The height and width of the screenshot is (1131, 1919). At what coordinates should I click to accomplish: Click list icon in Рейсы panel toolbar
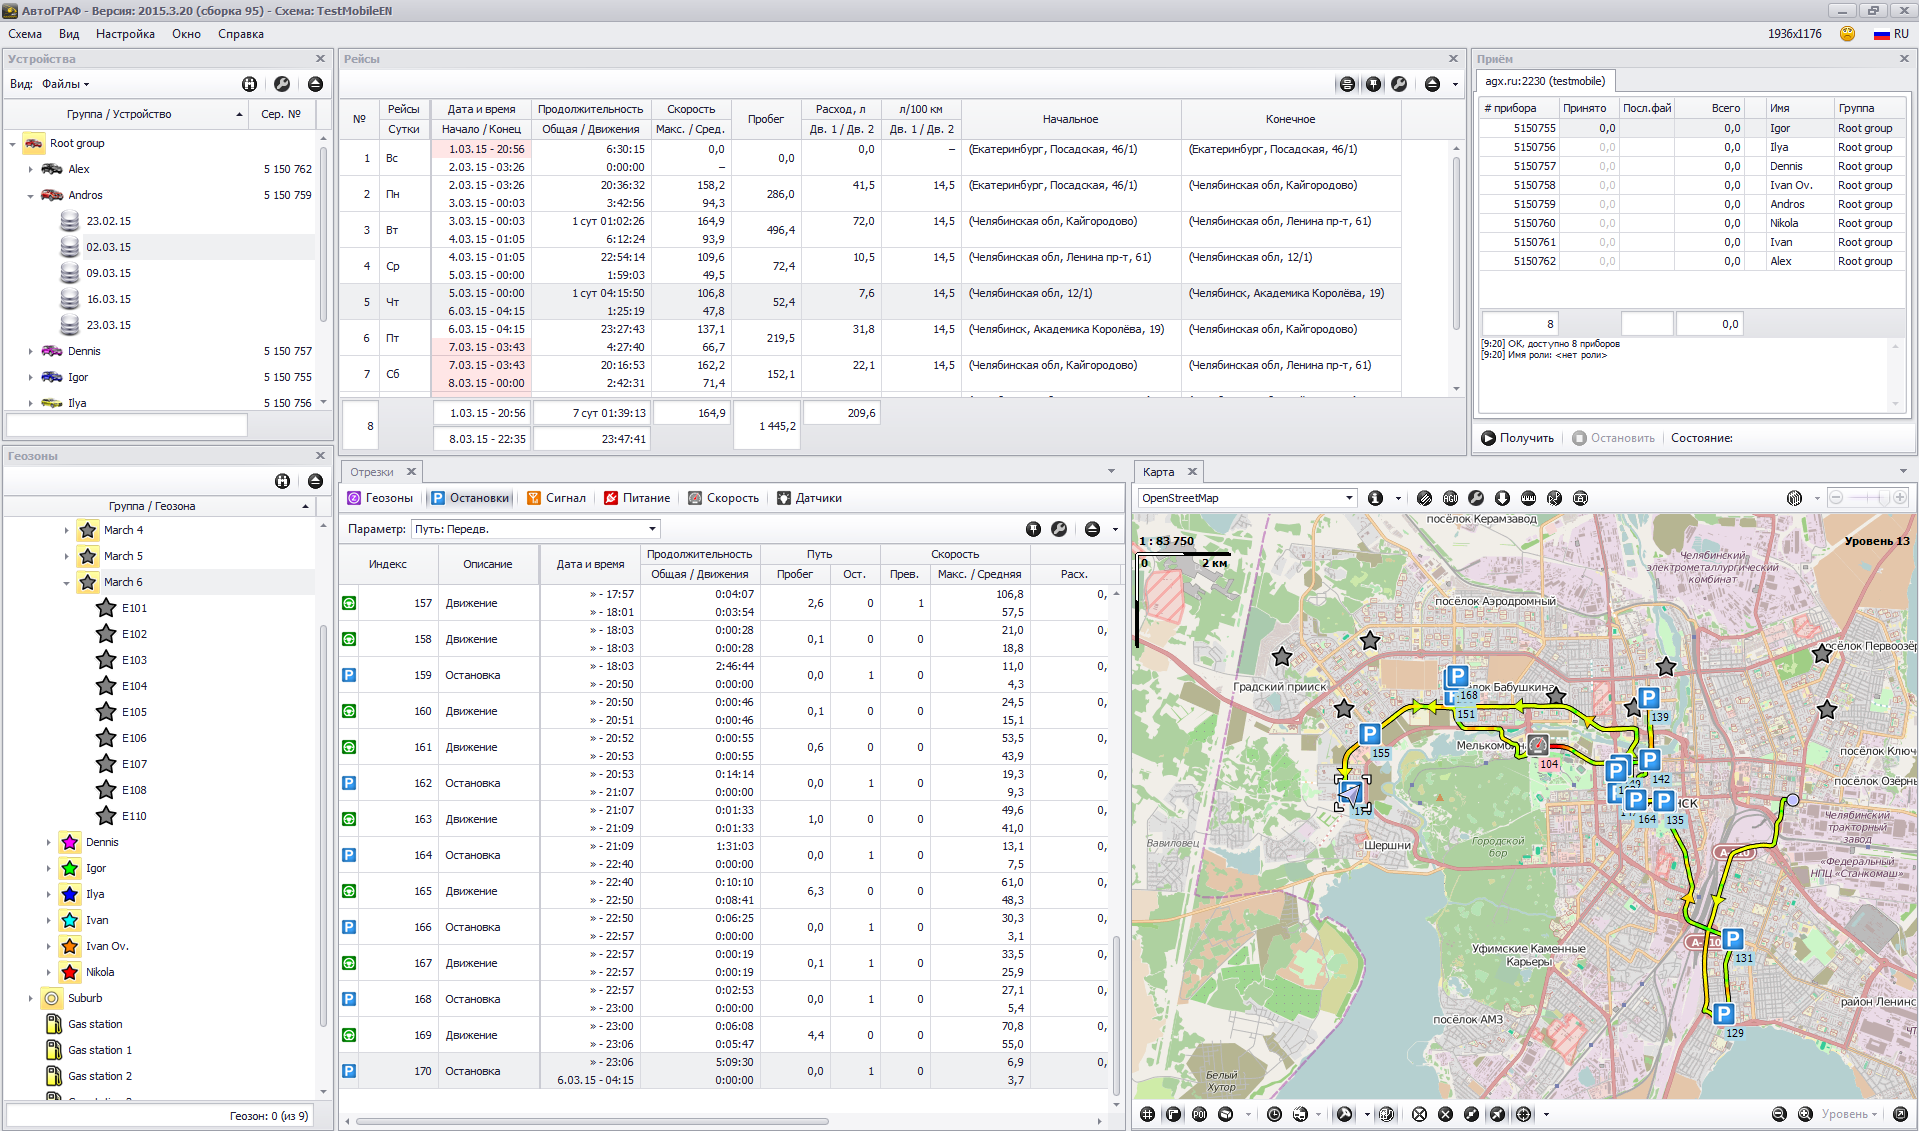click(x=1347, y=84)
